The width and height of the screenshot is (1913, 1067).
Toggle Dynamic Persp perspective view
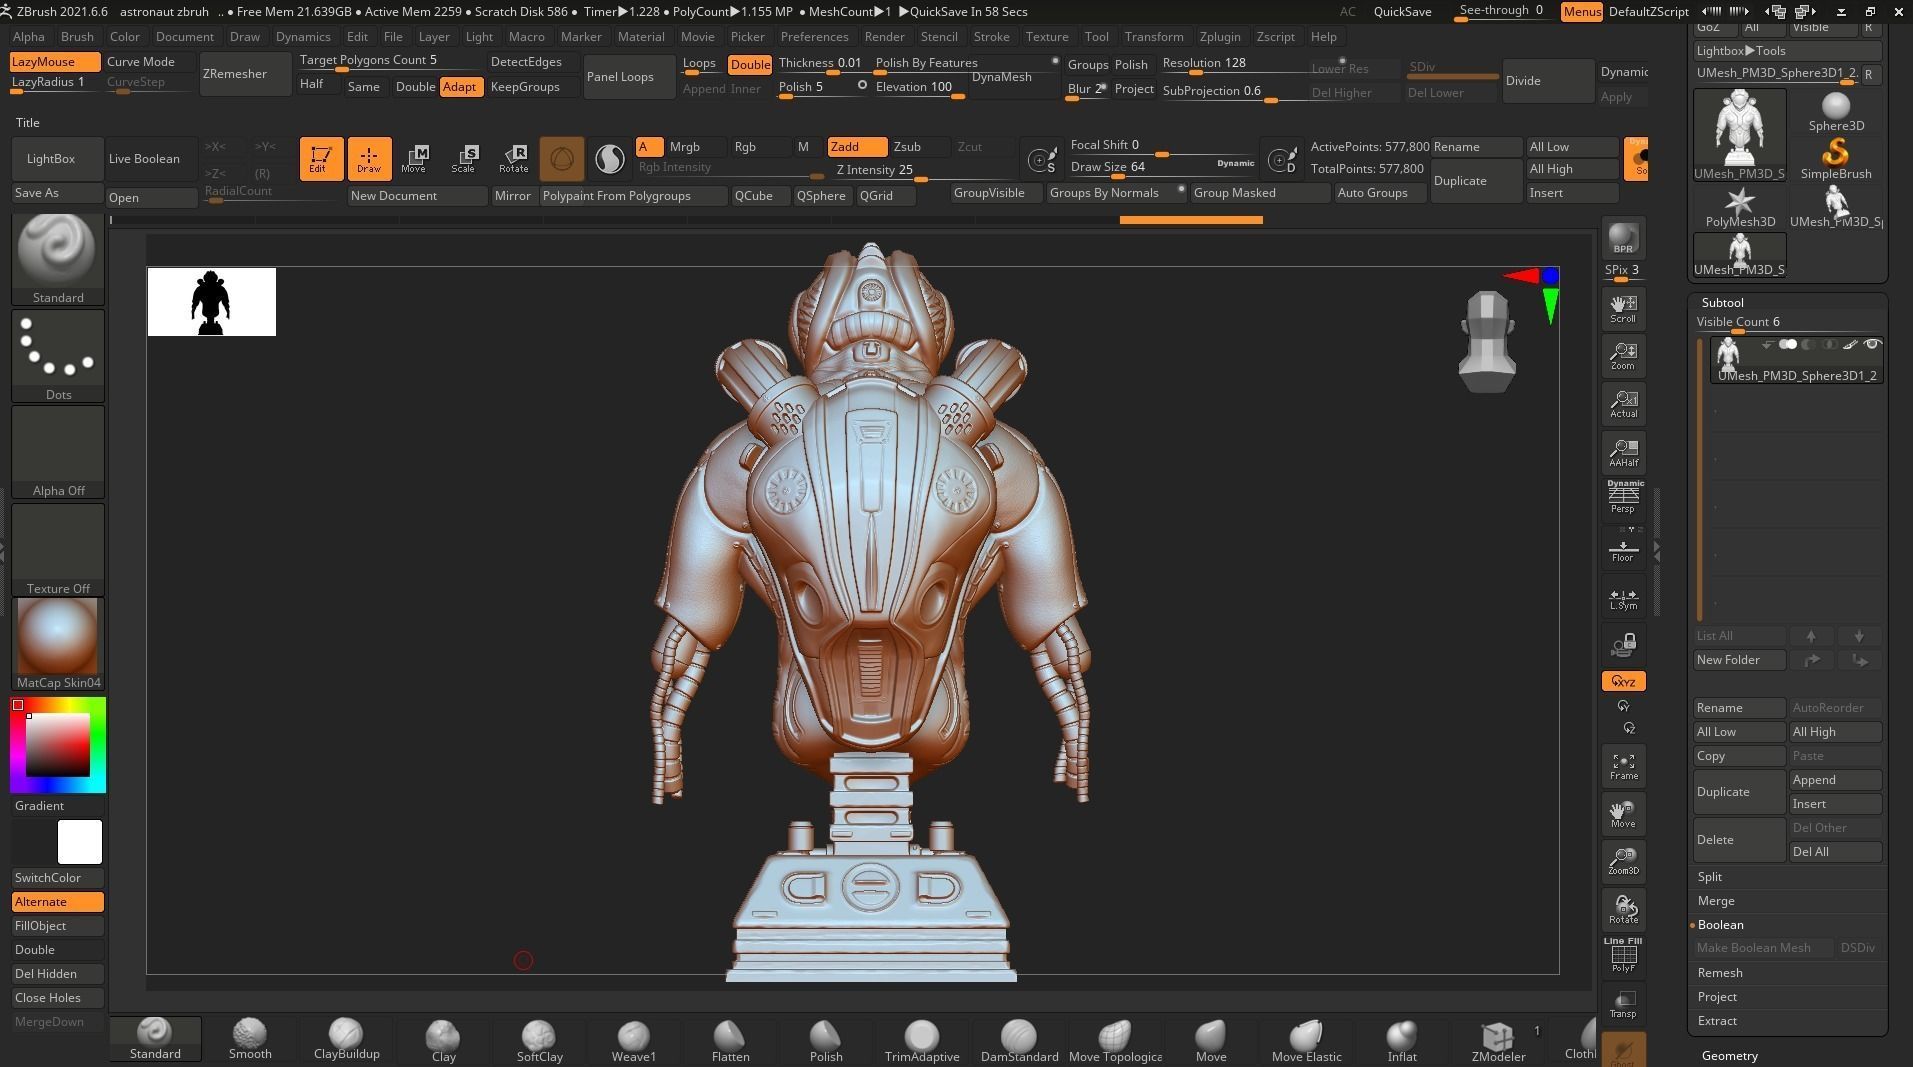coord(1623,497)
